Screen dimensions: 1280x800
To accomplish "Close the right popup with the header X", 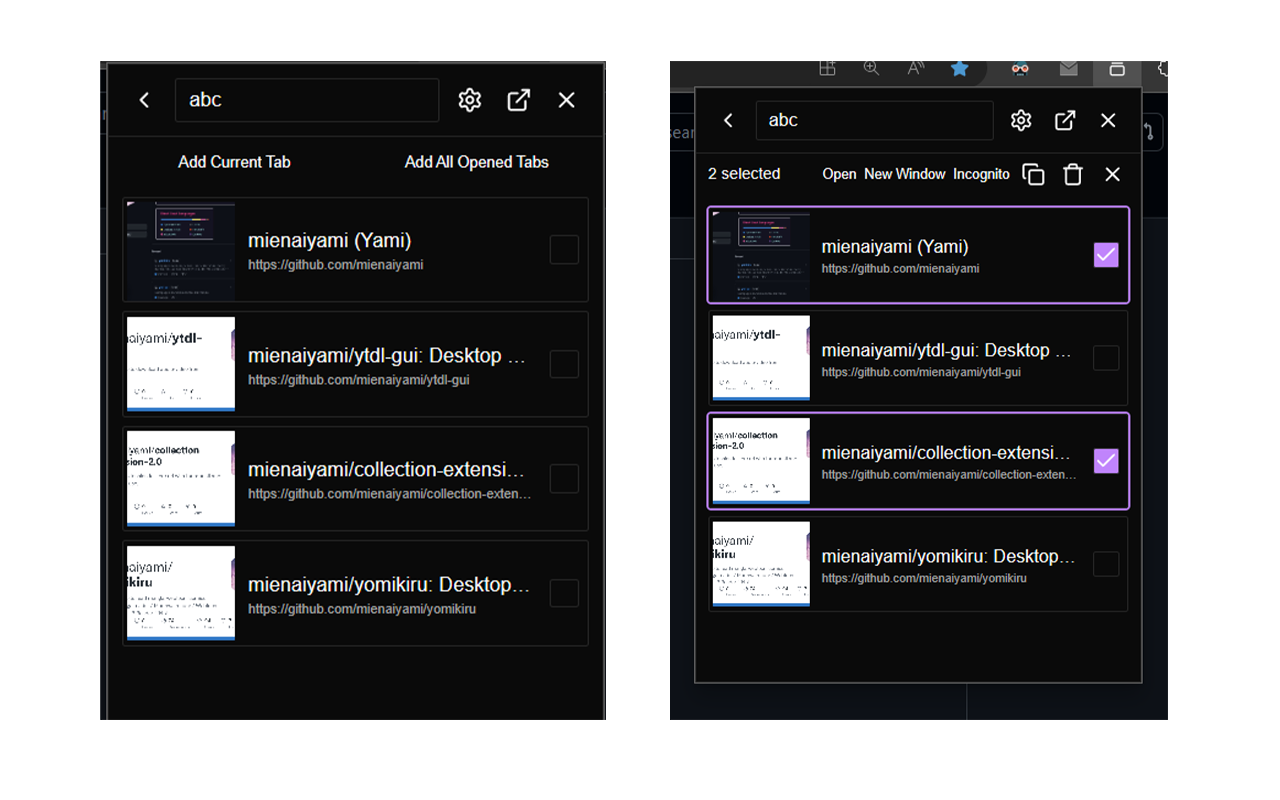I will coord(1108,120).
